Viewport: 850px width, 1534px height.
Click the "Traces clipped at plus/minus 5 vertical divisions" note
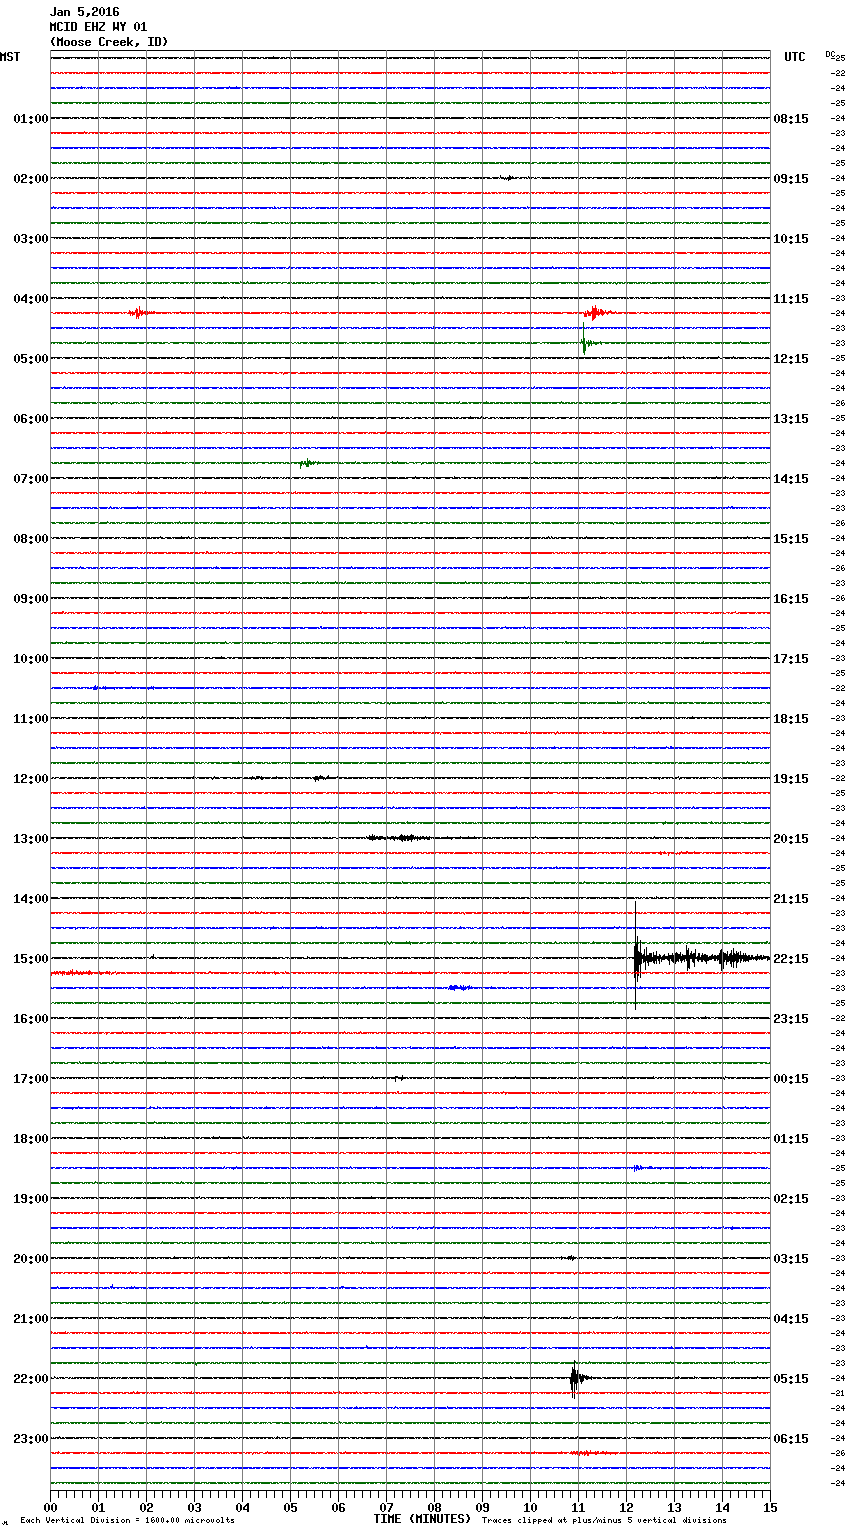604,1520
